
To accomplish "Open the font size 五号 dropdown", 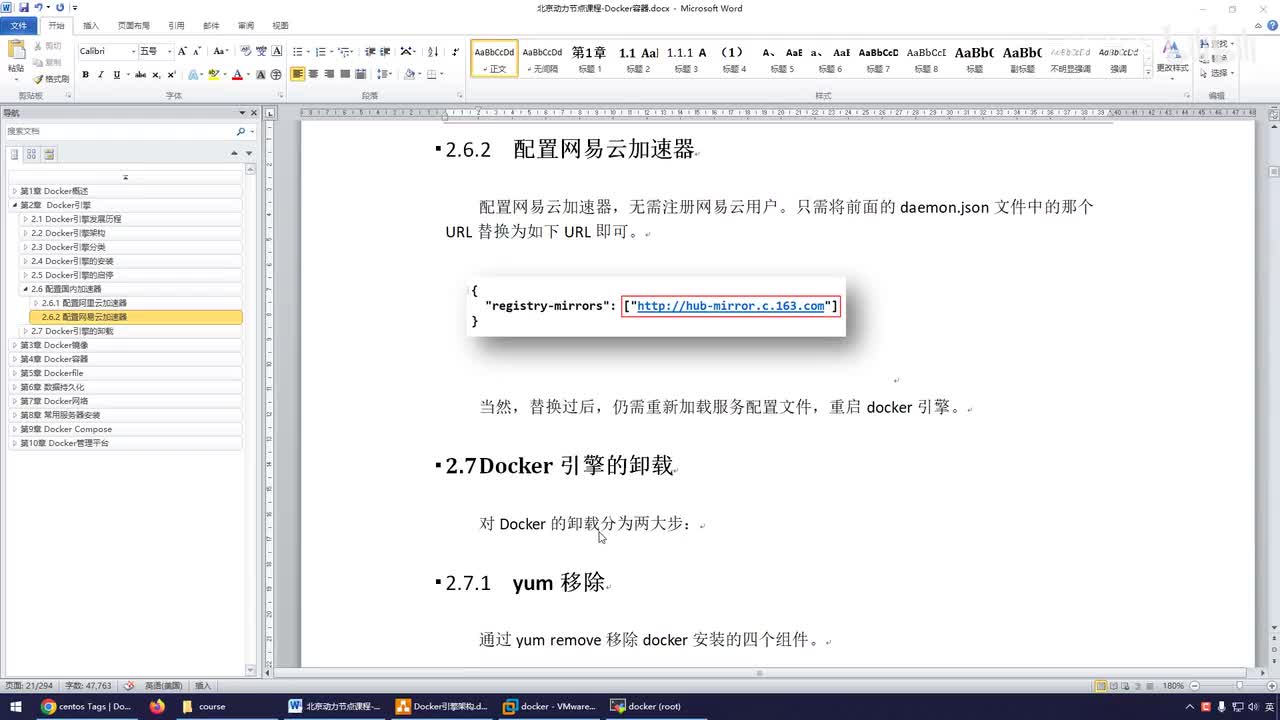I will (x=170, y=51).
